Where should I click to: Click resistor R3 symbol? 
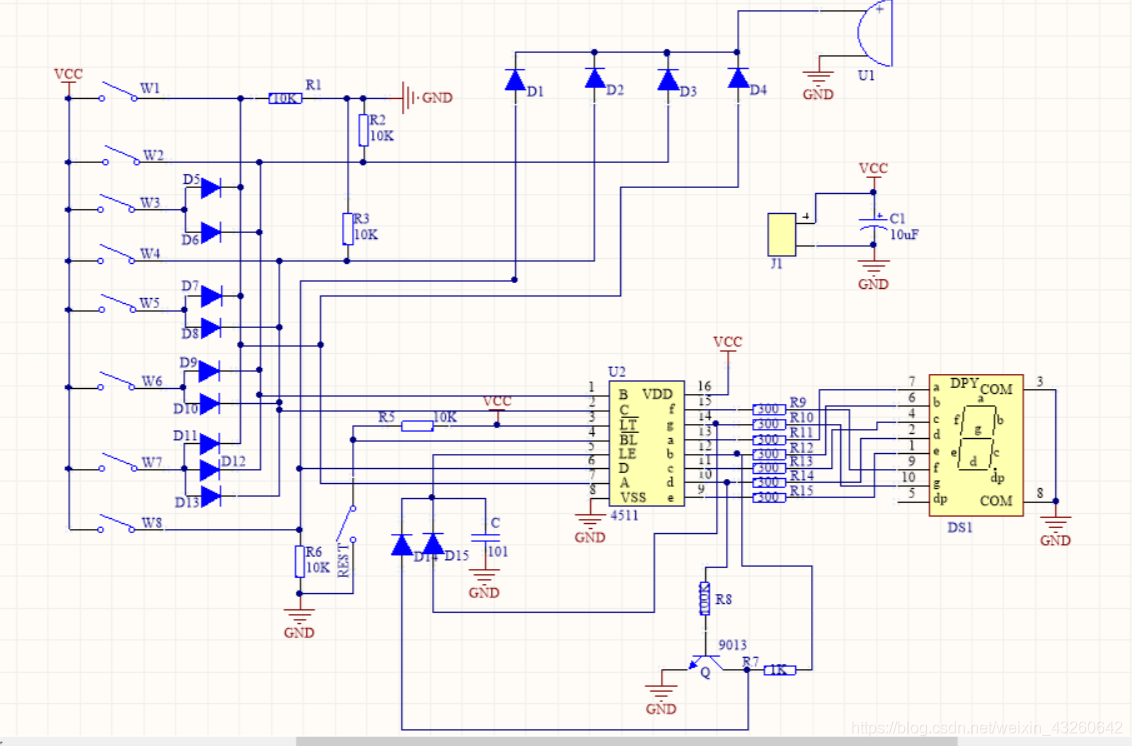pos(347,229)
